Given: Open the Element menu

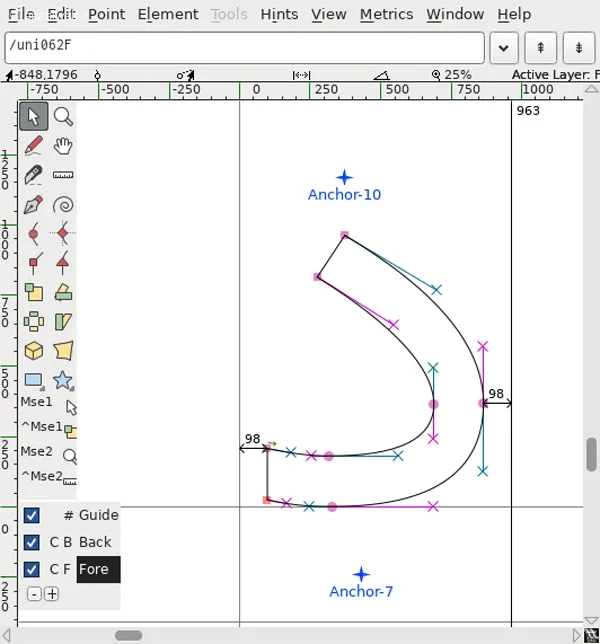Looking at the screenshot, I should click(x=168, y=14).
